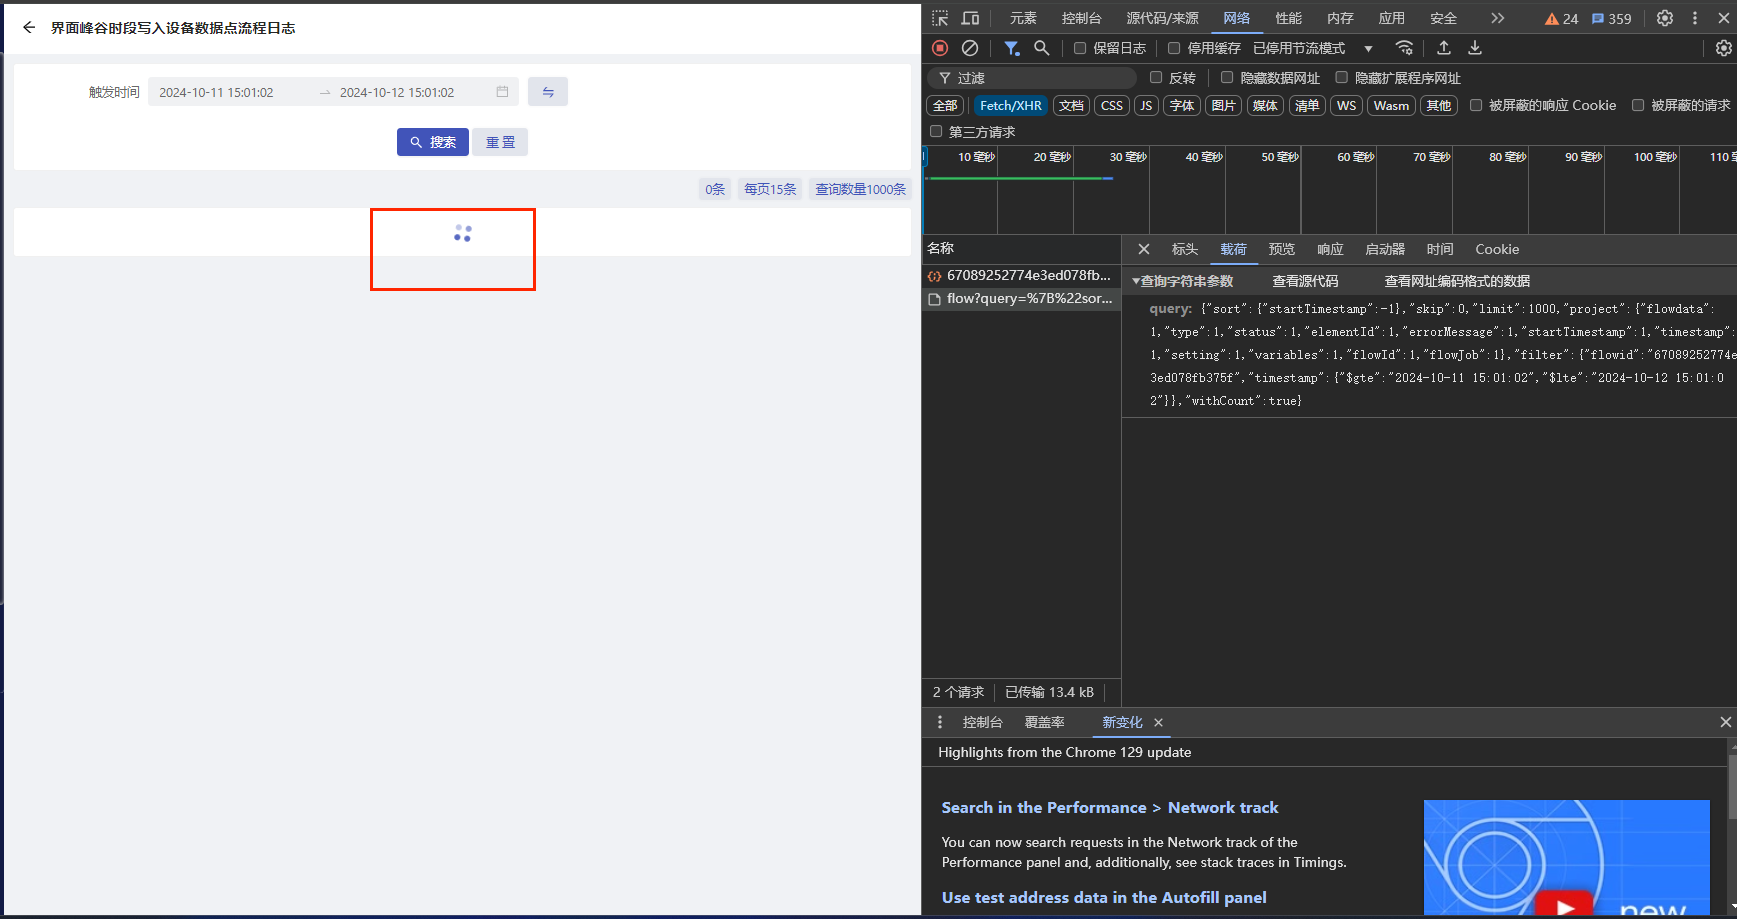
Task: Close the What's New tab X
Action: pos(1159,722)
